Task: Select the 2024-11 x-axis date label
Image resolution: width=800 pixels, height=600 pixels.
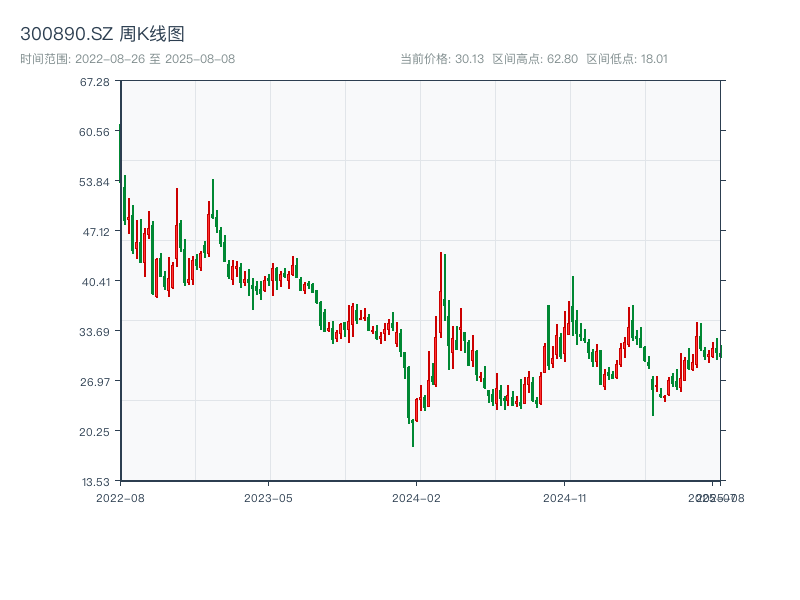Action: [x=565, y=497]
